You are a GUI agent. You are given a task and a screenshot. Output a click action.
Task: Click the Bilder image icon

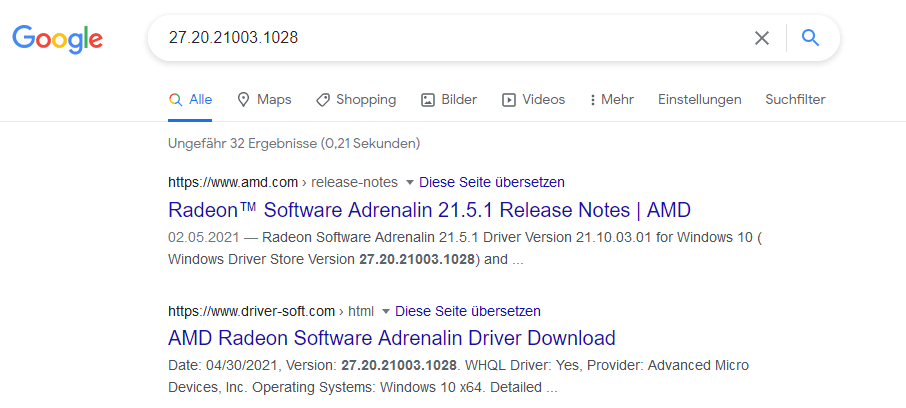428,100
